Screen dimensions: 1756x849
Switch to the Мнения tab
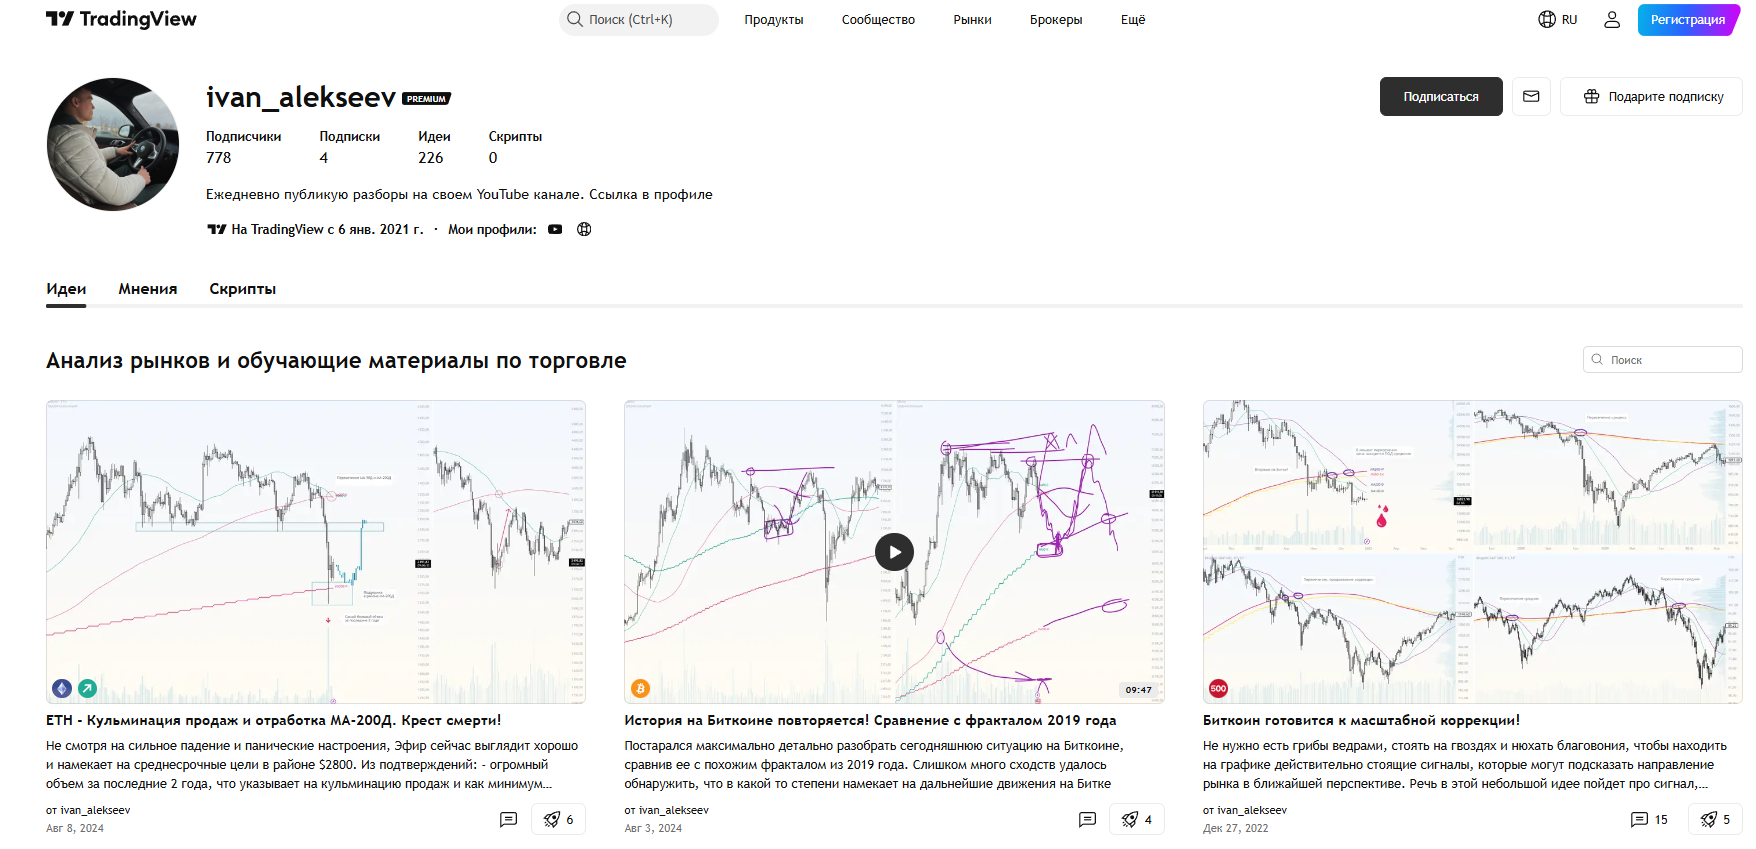coord(147,288)
